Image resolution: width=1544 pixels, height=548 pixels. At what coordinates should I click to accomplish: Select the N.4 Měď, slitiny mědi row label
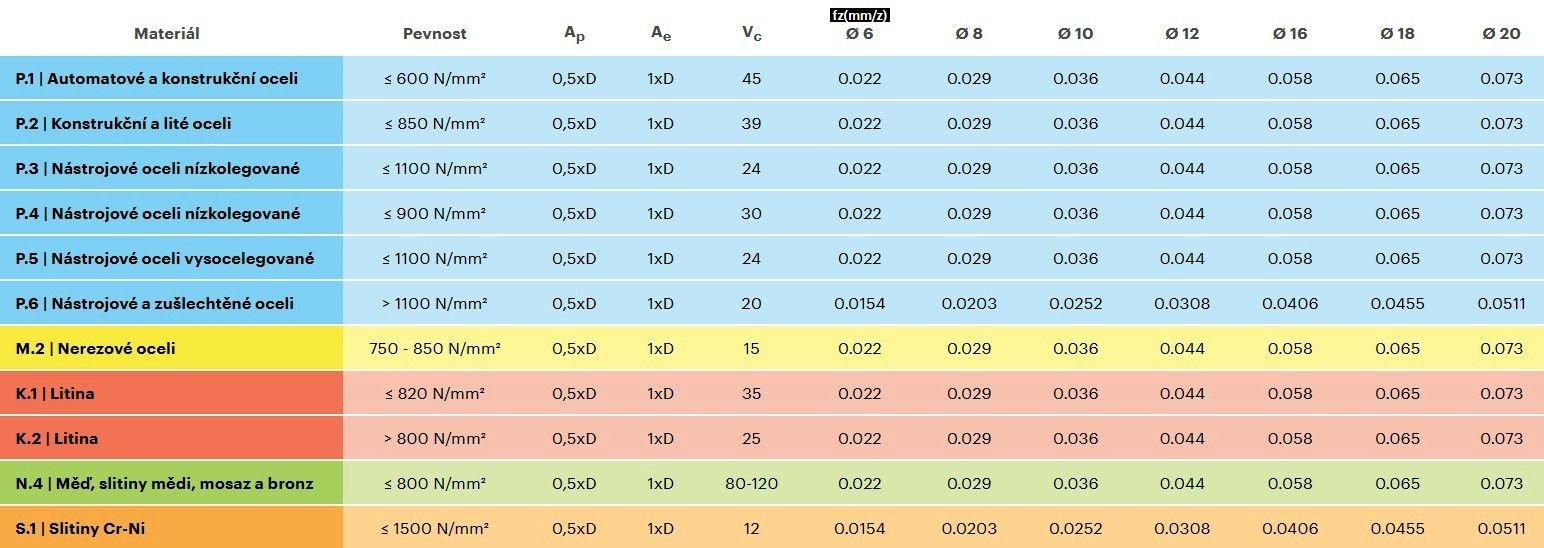point(165,483)
